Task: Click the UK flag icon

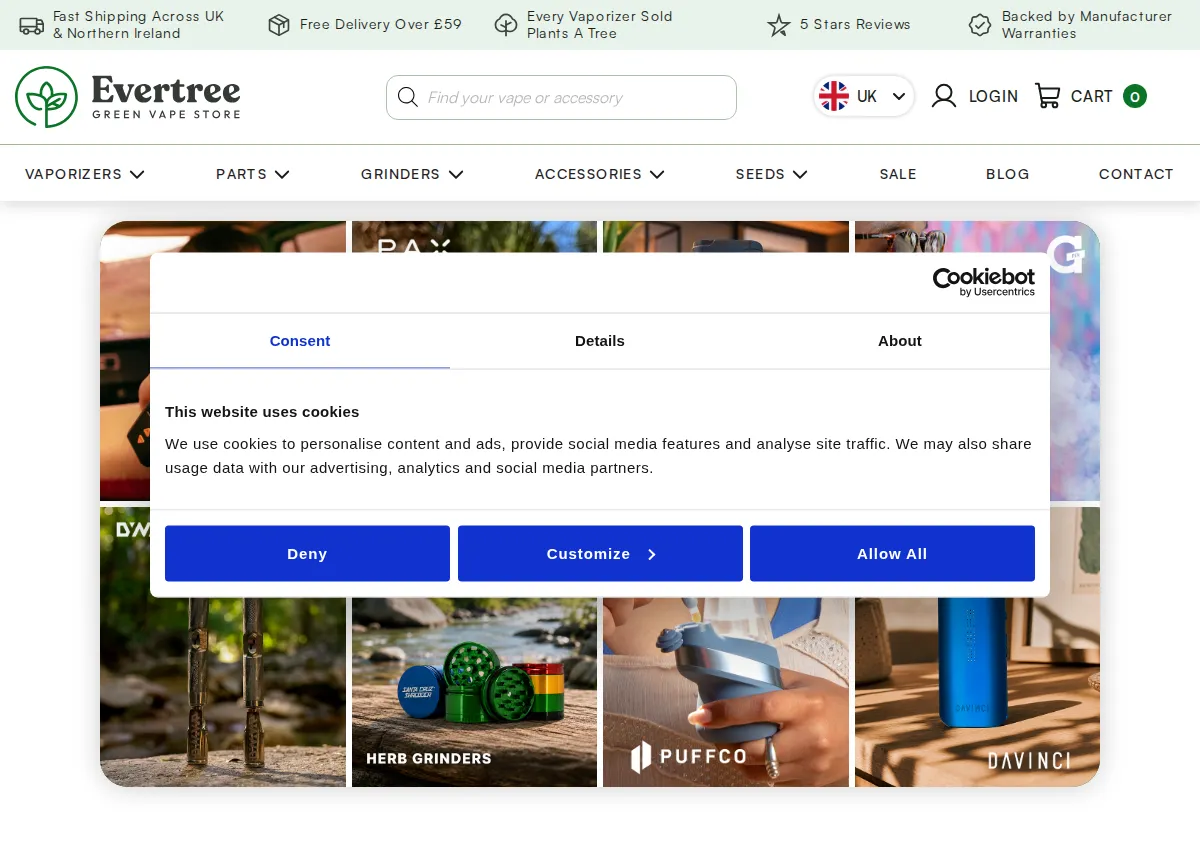Action: pyautogui.click(x=834, y=96)
